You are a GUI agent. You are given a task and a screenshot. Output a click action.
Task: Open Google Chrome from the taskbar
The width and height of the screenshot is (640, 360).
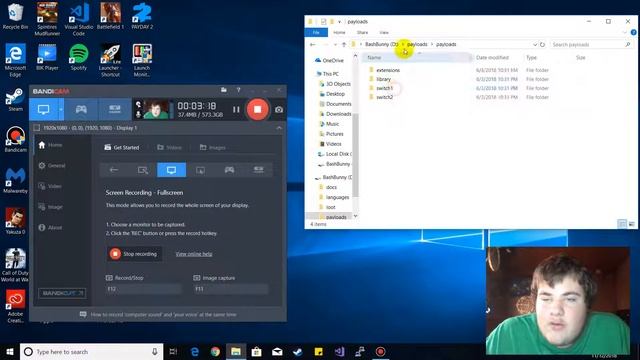coord(215,351)
